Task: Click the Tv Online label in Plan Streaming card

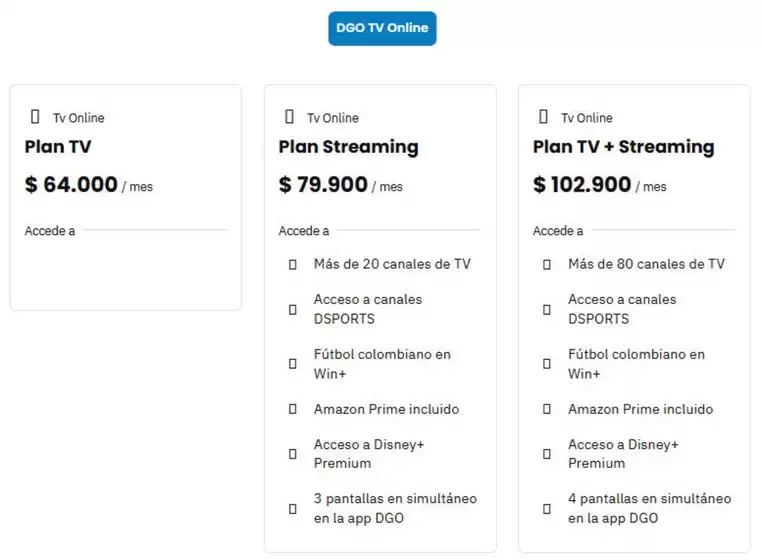Action: [x=333, y=118]
